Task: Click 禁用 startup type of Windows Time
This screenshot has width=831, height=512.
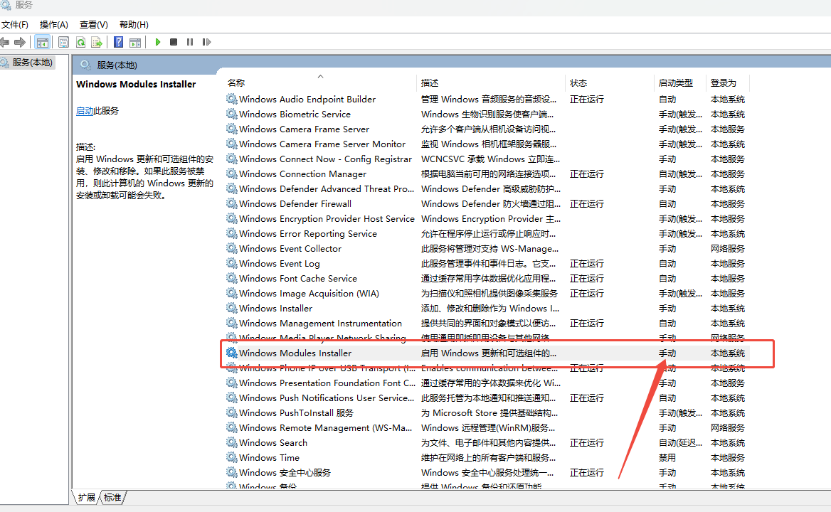Action: point(667,457)
